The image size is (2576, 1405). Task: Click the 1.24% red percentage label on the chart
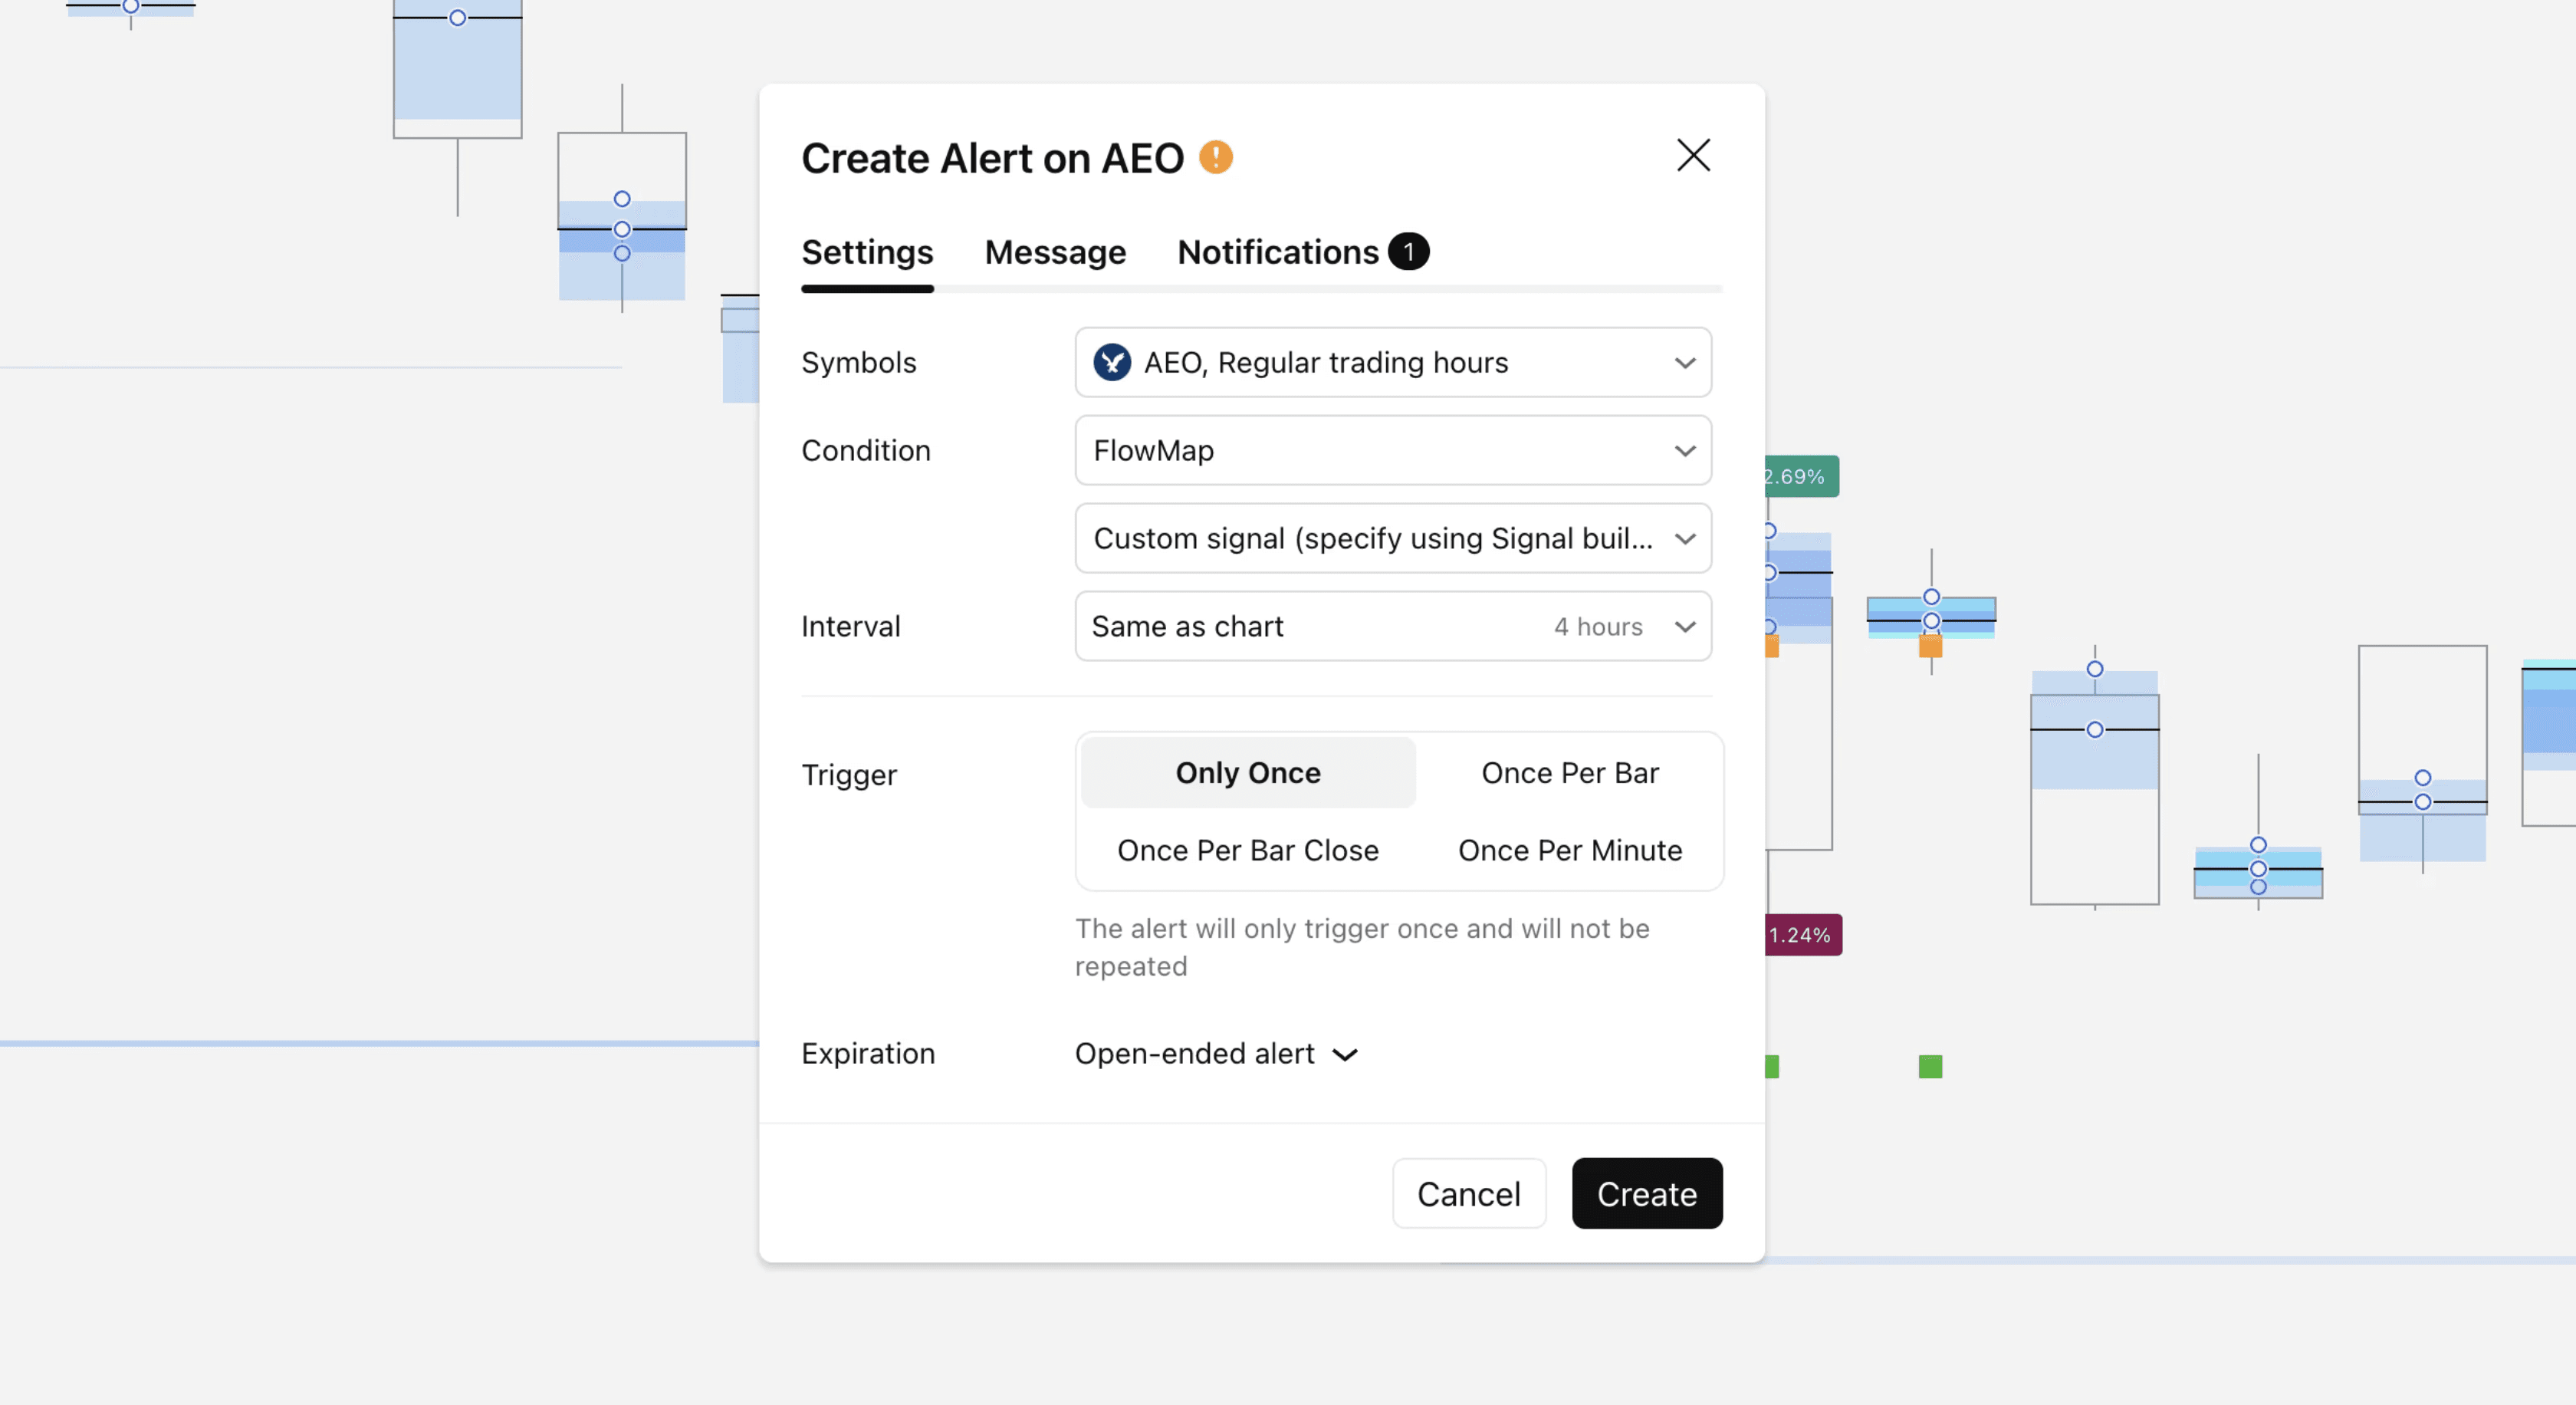pyautogui.click(x=1801, y=935)
